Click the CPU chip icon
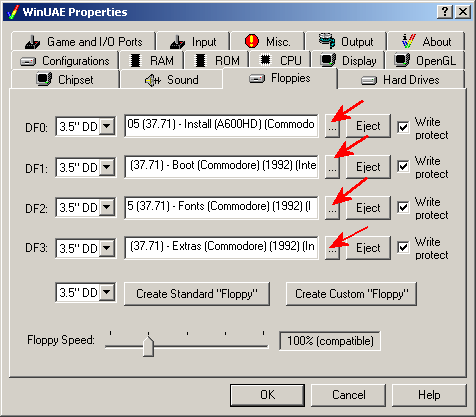 [265, 60]
